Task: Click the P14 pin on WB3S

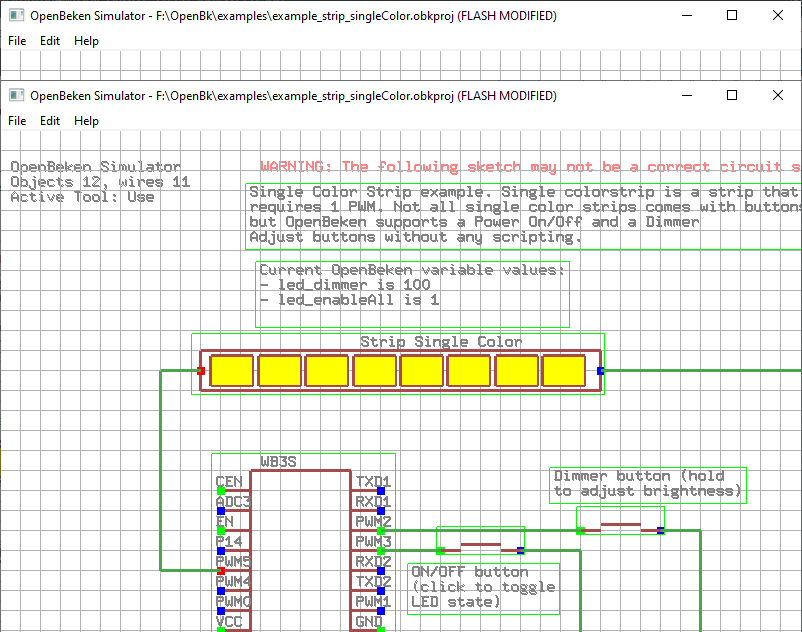Action: click(x=221, y=551)
